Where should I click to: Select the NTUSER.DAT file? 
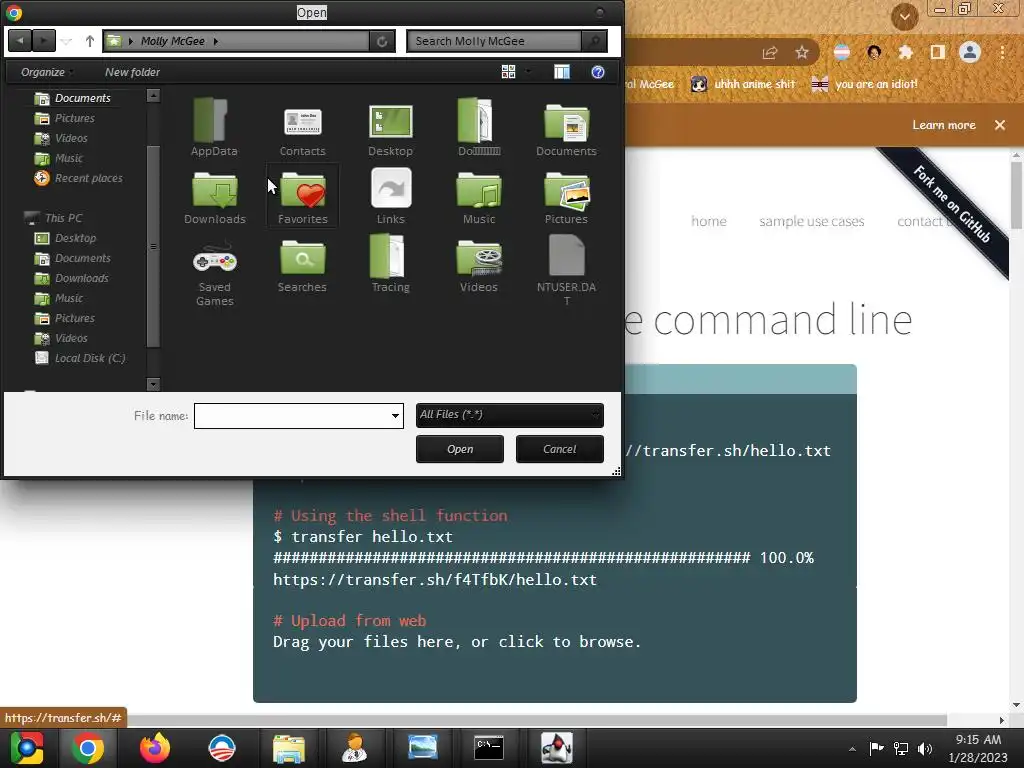coord(566,272)
